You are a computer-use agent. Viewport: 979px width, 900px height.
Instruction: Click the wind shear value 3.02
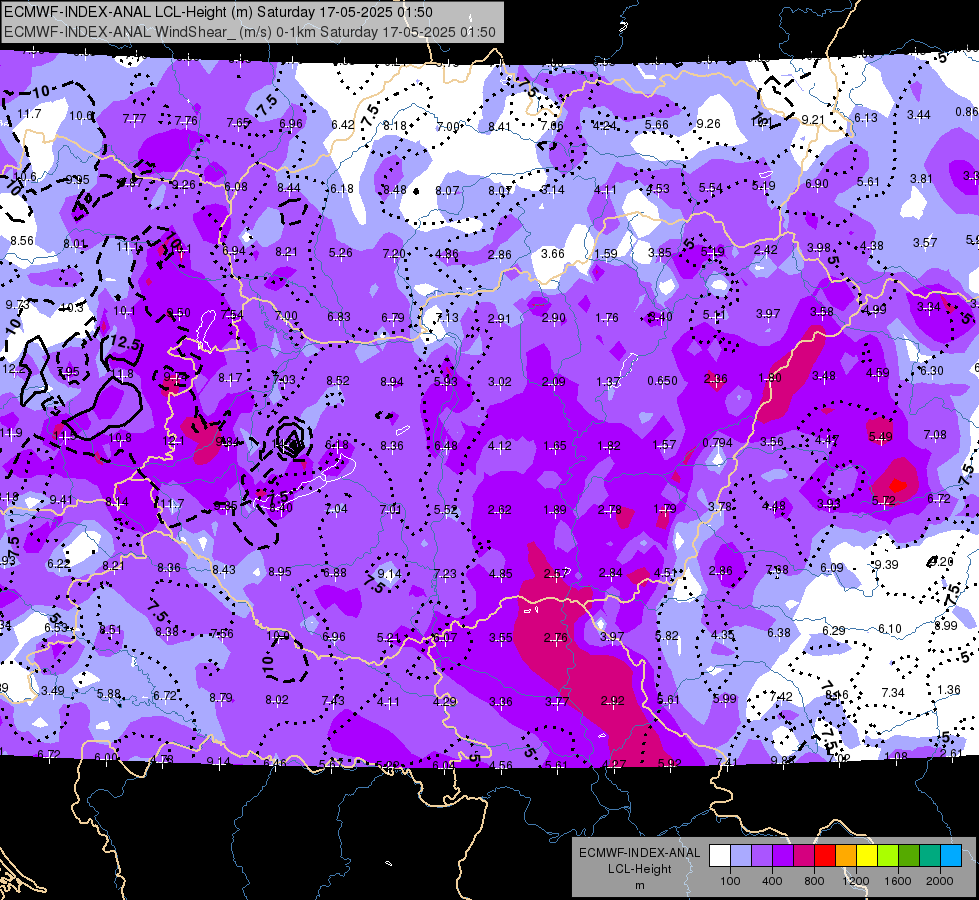tap(499, 382)
